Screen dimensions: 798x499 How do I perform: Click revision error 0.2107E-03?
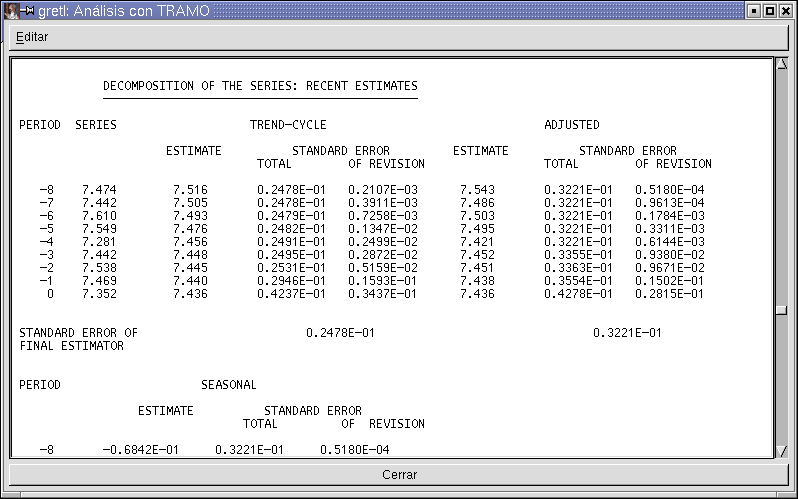[383, 190]
